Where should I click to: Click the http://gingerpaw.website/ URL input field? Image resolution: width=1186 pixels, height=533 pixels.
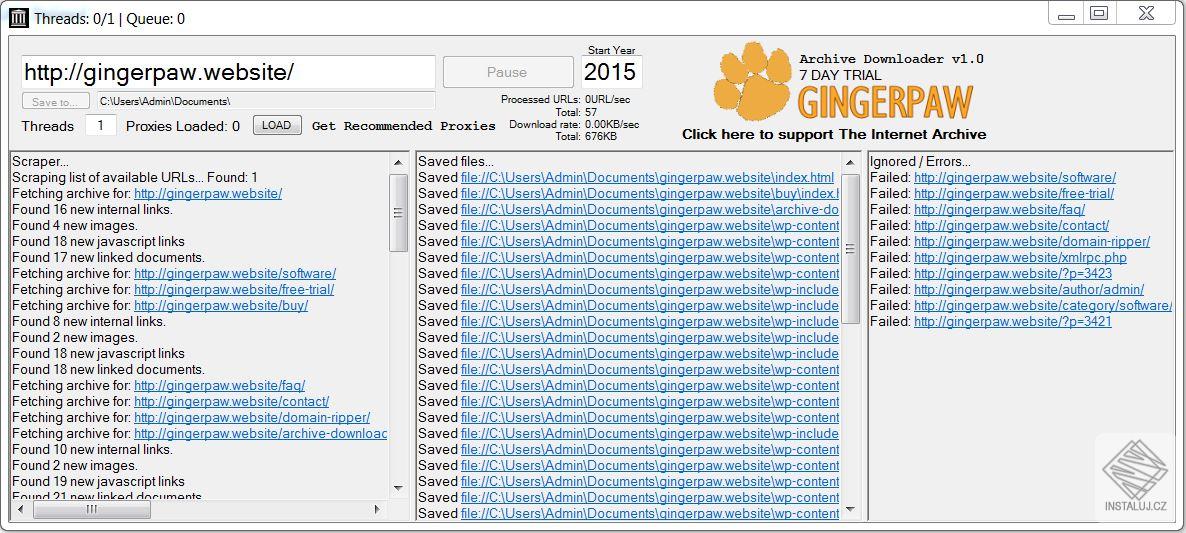(x=228, y=73)
